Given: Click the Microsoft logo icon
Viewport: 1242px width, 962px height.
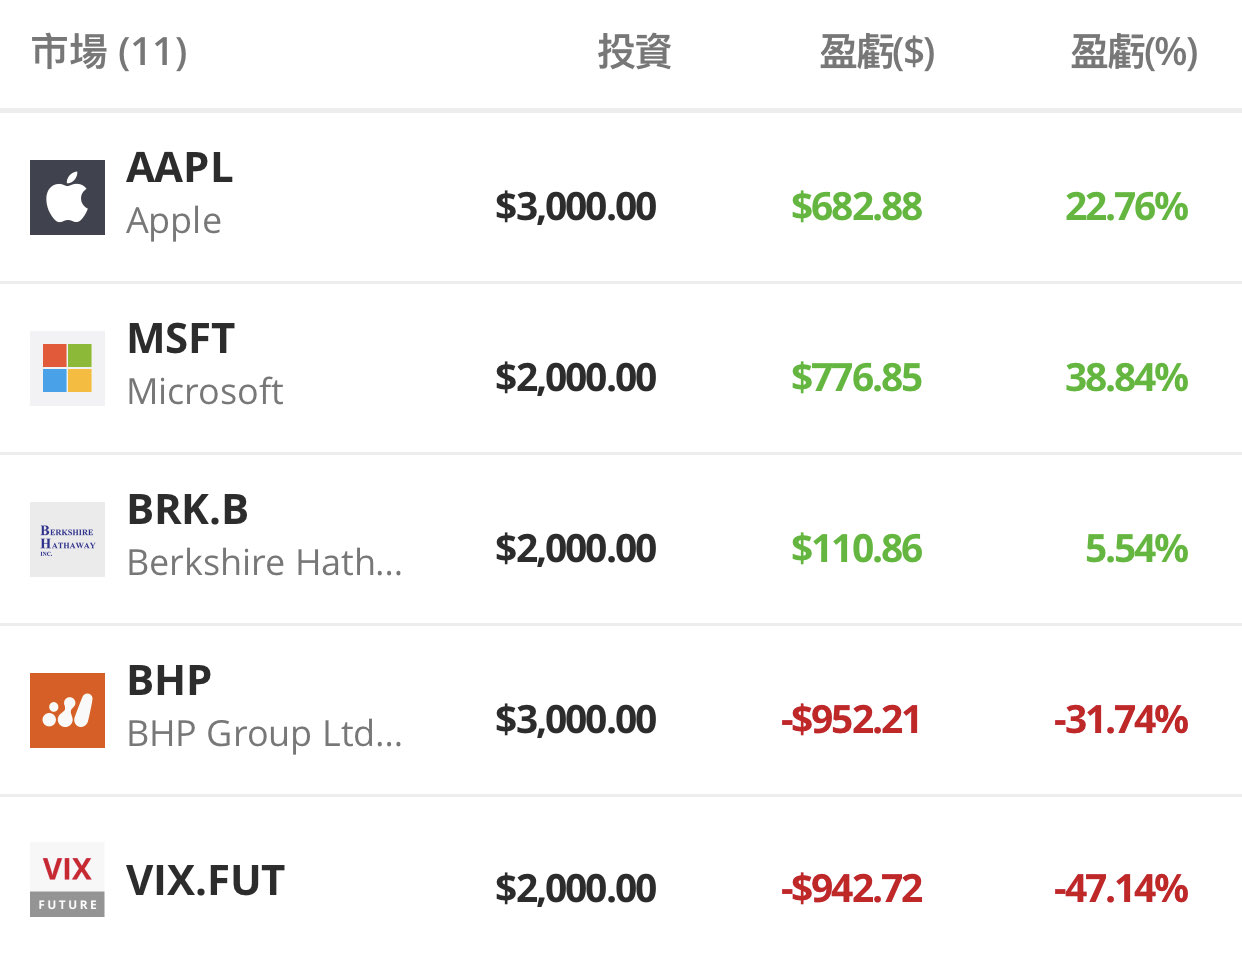Looking at the screenshot, I should pyautogui.click(x=67, y=368).
